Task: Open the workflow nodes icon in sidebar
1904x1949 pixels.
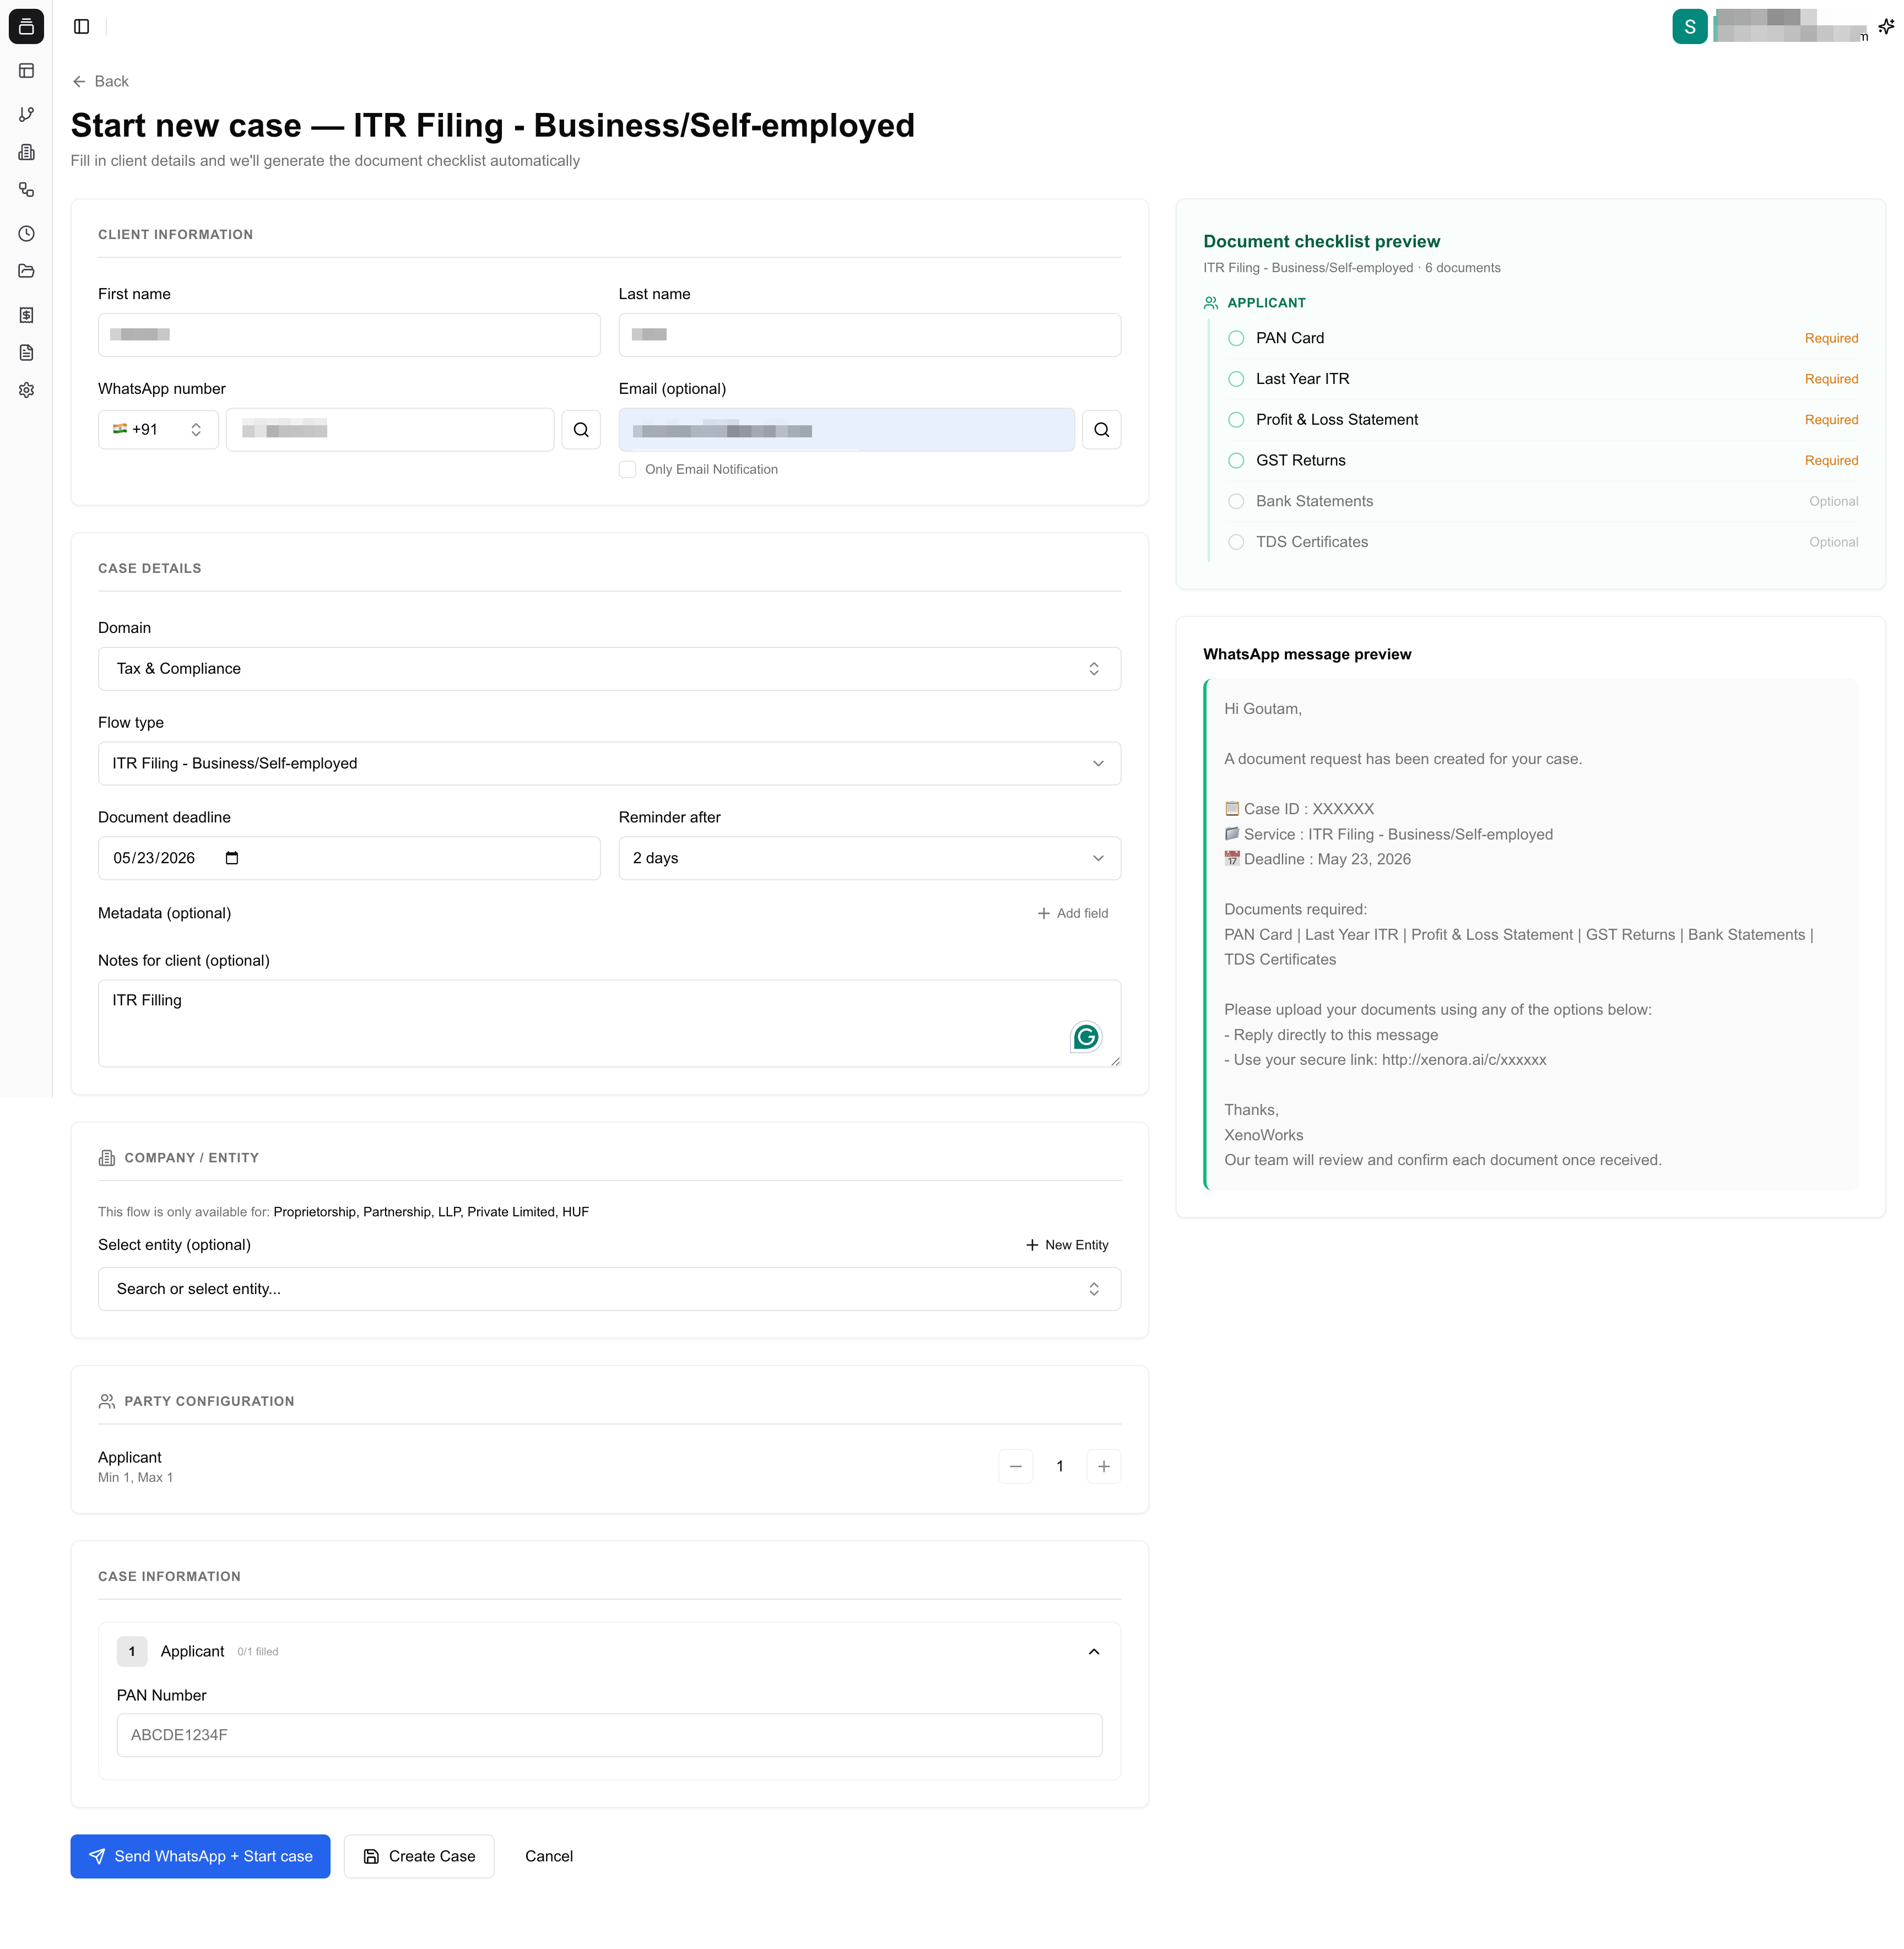Action: [27, 190]
